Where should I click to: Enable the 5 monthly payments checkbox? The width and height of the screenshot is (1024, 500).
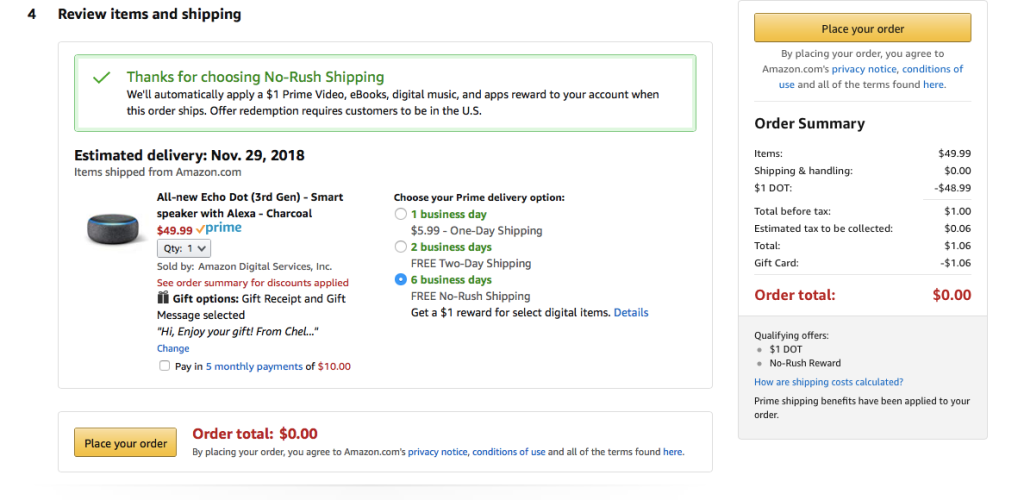pos(164,366)
